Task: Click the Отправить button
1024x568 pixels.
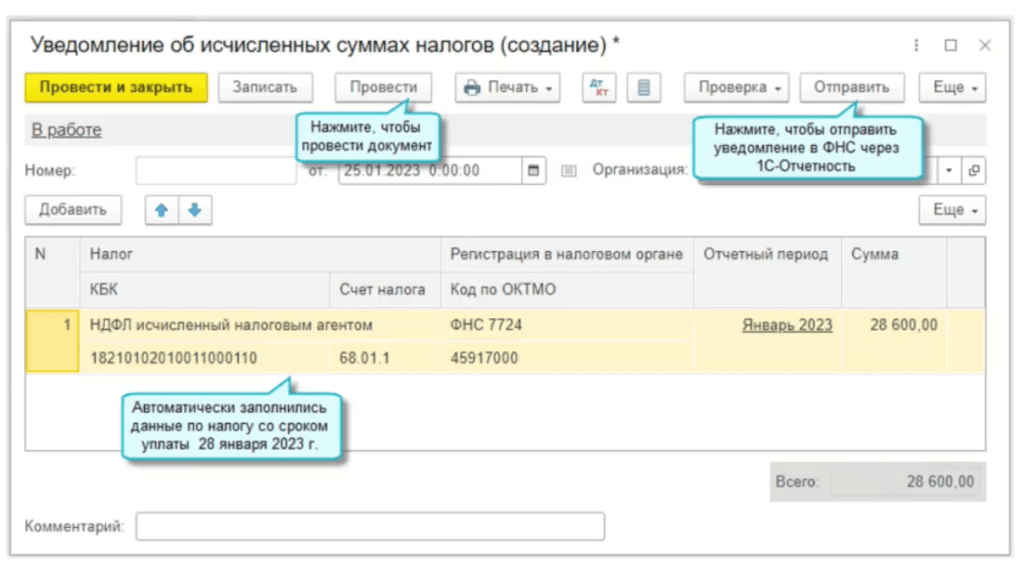Action: point(851,88)
